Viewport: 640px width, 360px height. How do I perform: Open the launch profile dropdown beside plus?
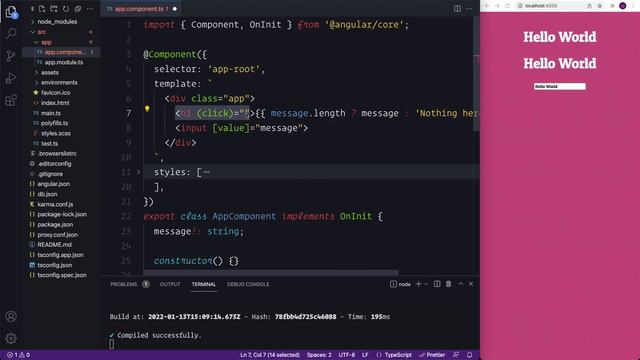(x=426, y=284)
